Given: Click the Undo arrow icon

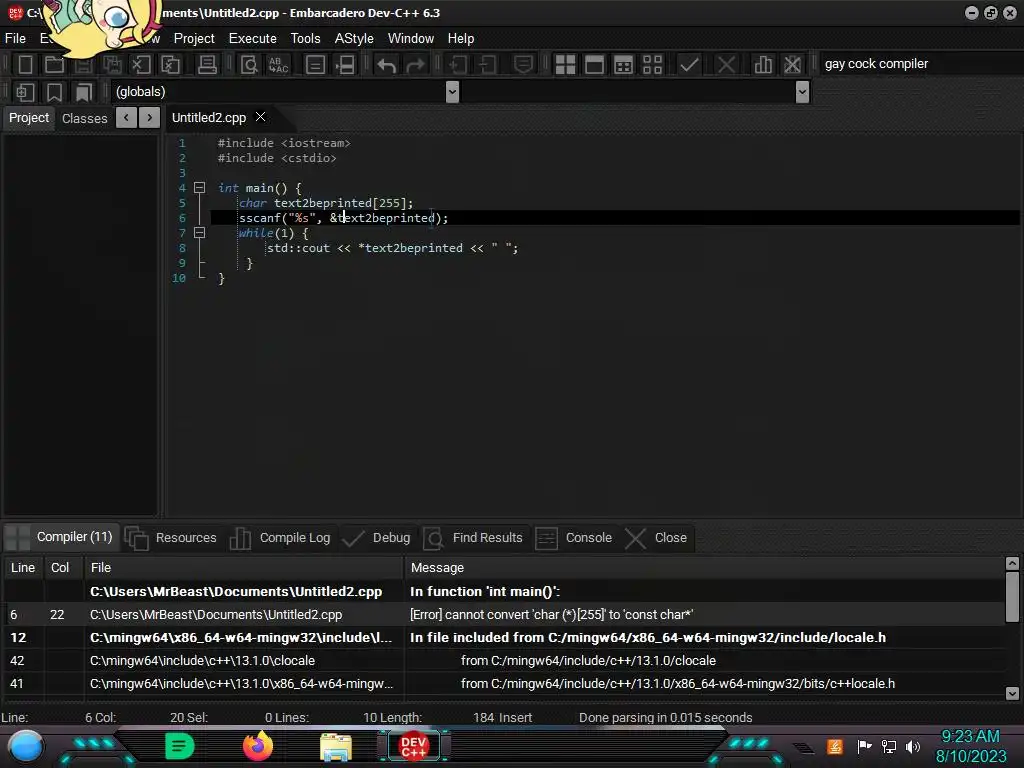Looking at the screenshot, I should 387,64.
